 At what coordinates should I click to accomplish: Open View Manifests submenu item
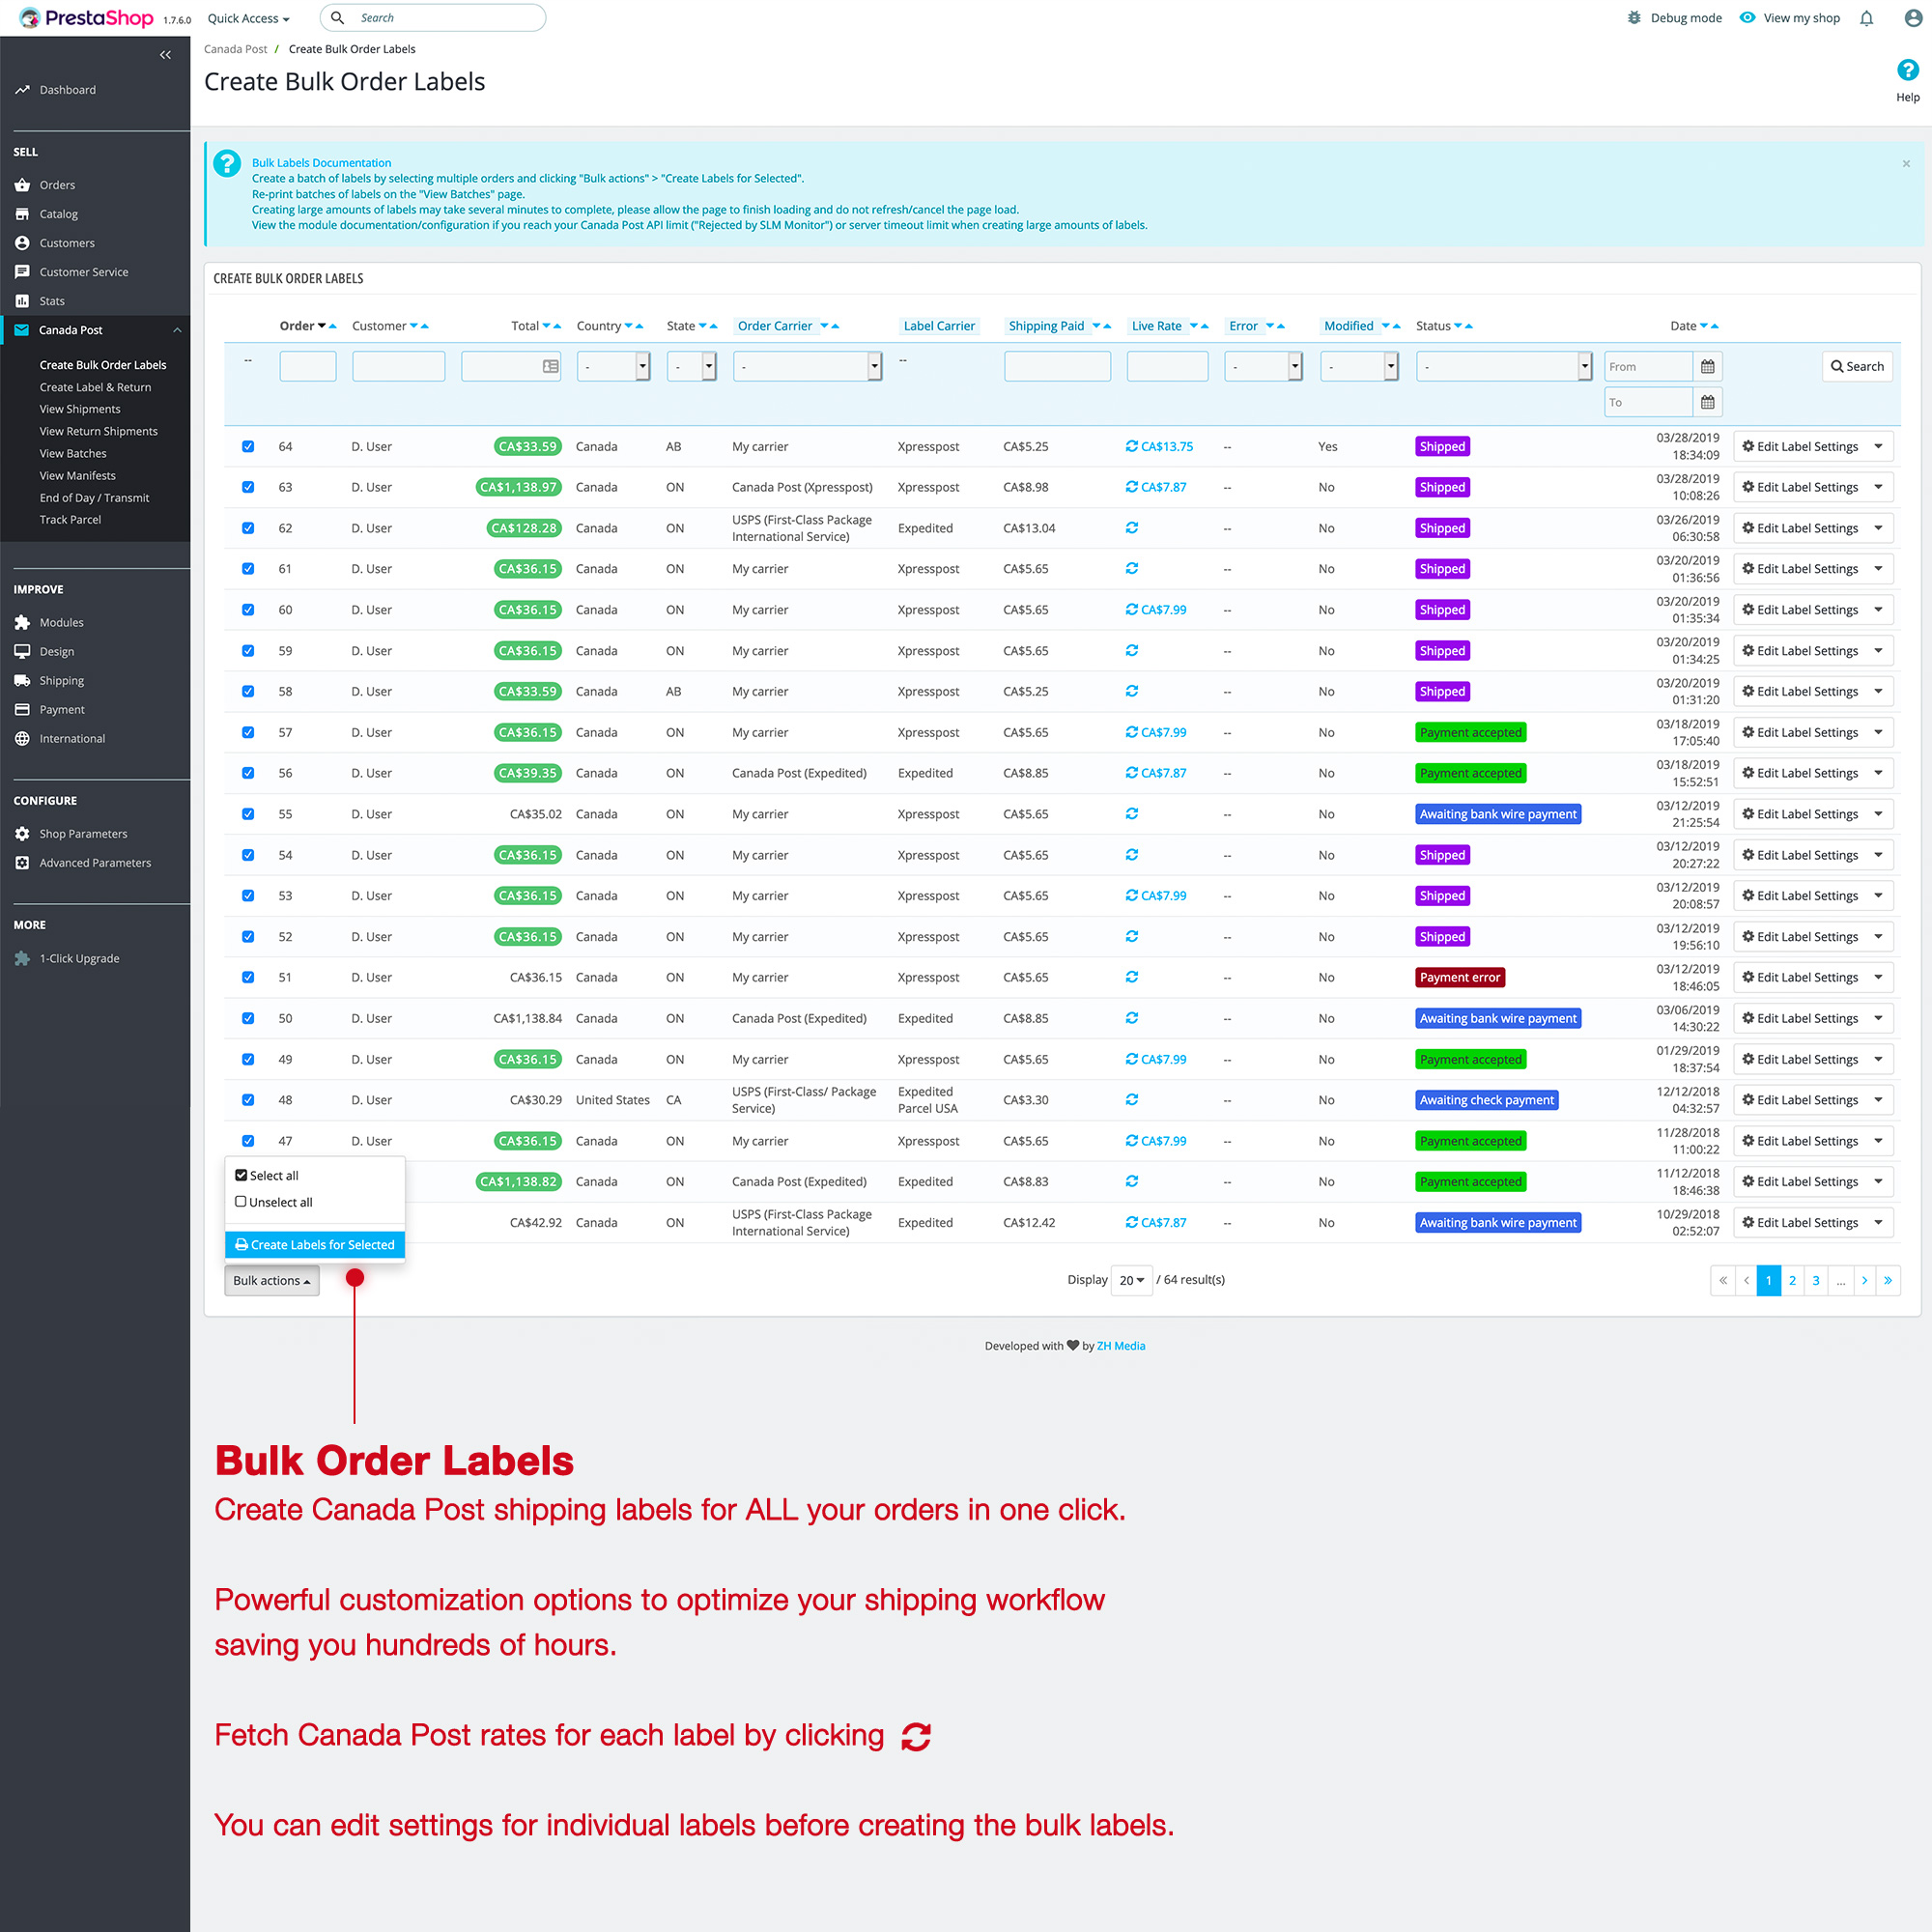pyautogui.click(x=77, y=475)
